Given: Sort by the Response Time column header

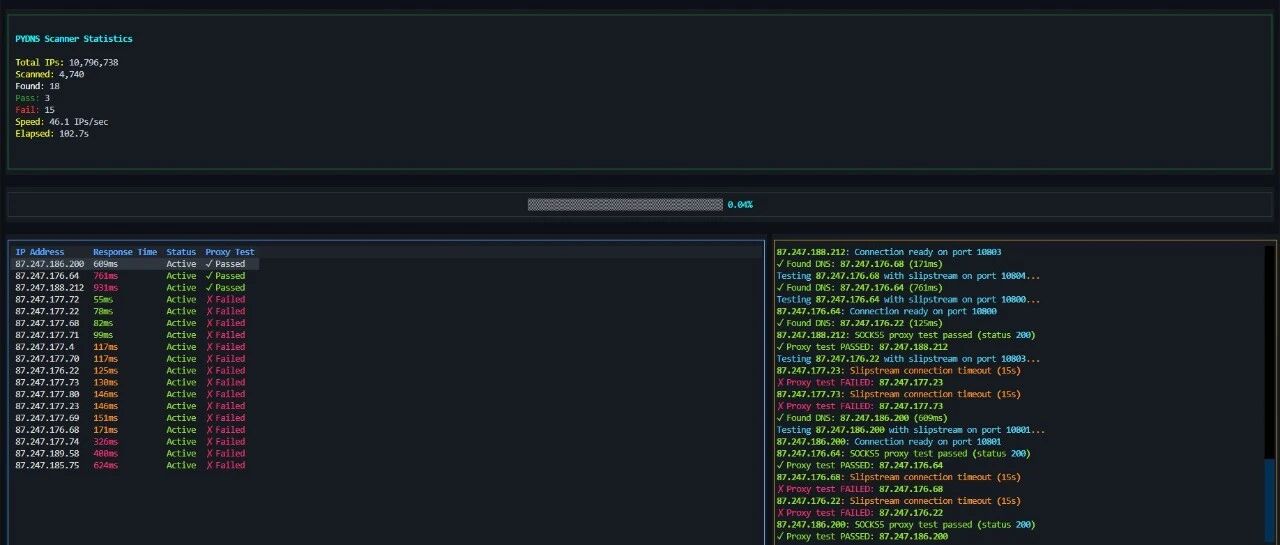Looking at the screenshot, I should pyautogui.click(x=125, y=252).
